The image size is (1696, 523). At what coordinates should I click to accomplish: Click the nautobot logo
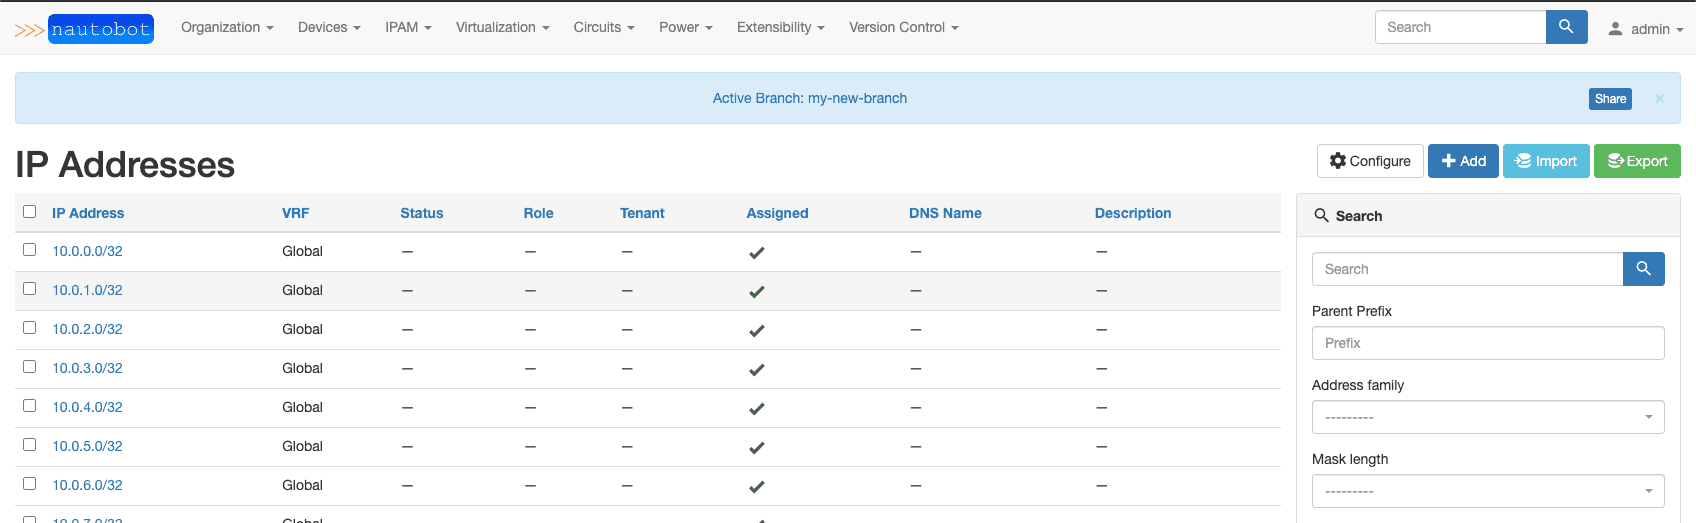pyautogui.click(x=84, y=29)
